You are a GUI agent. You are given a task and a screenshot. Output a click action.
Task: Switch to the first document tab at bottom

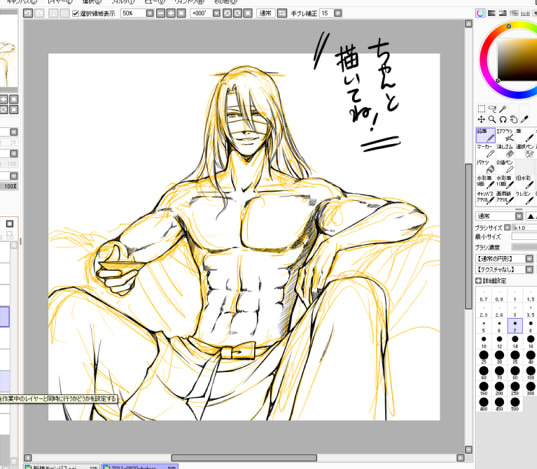click(62, 467)
